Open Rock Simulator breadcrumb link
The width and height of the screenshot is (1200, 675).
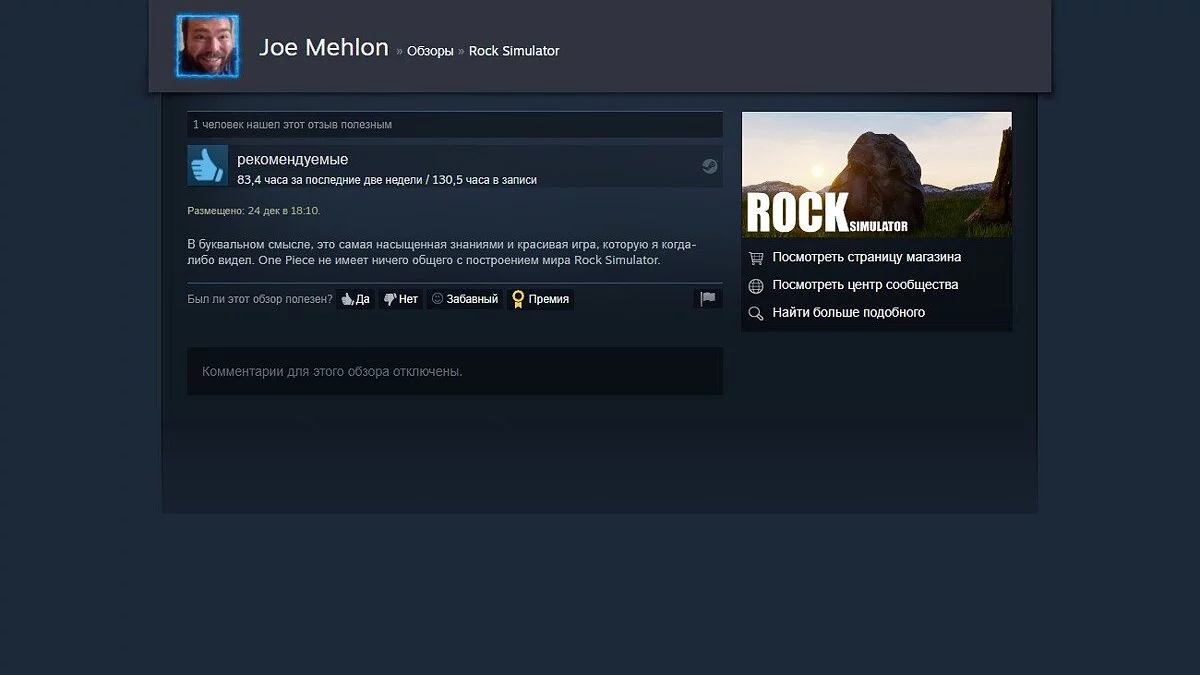coord(514,51)
